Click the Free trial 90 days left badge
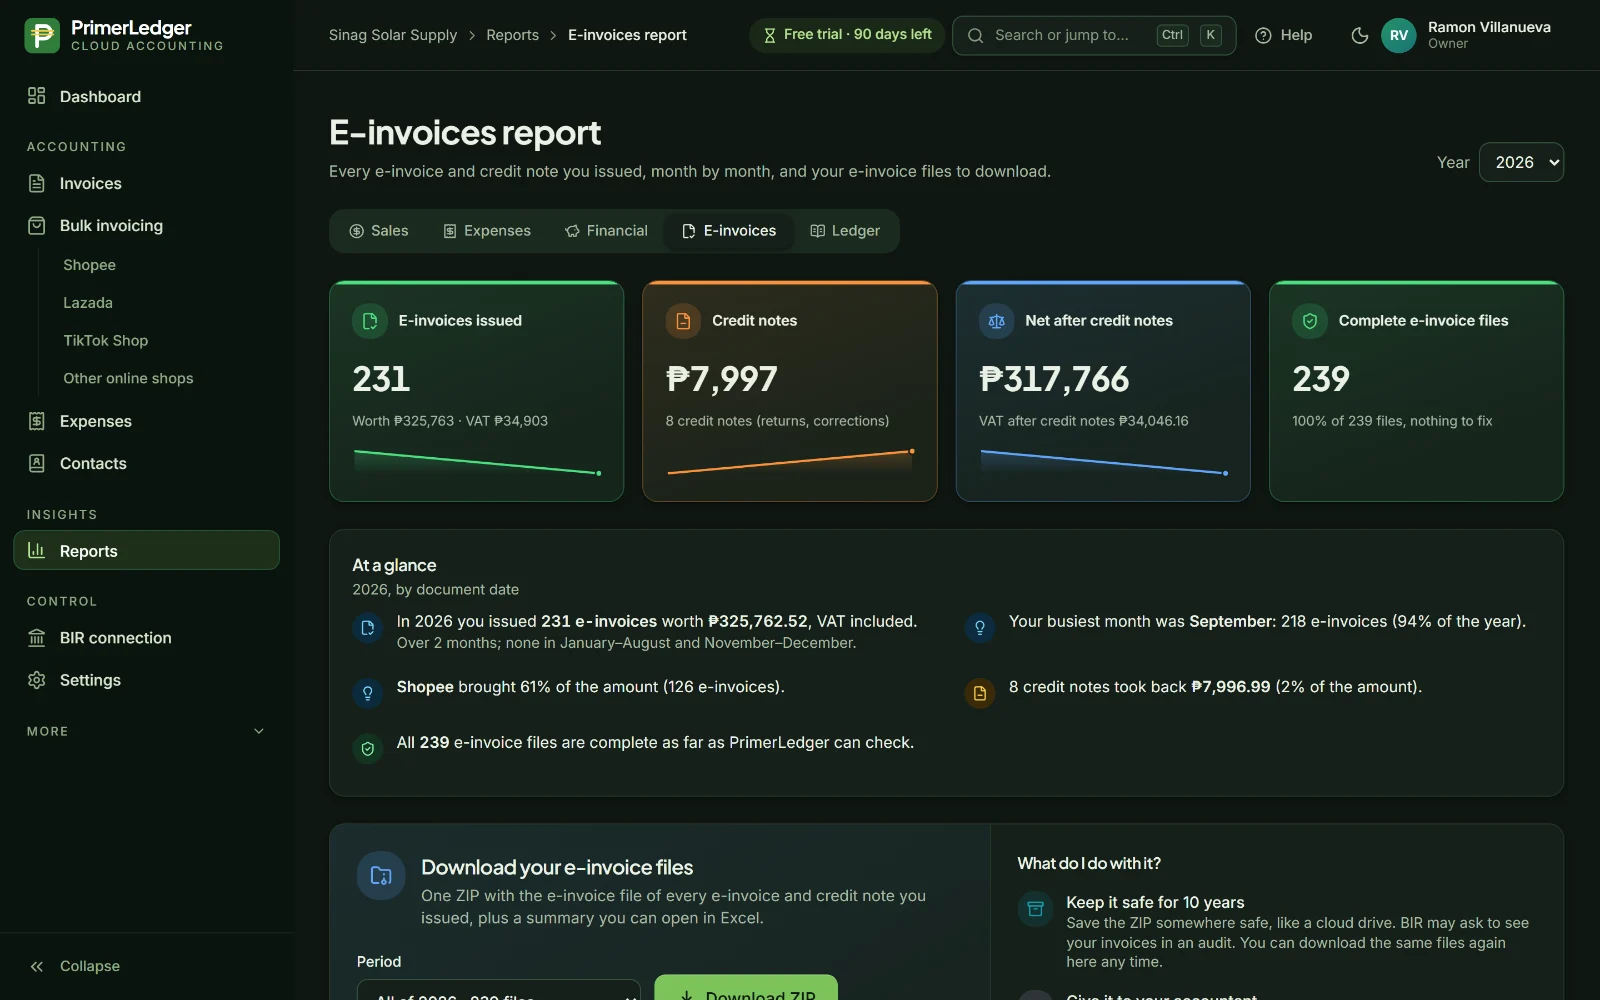Screen dimensions: 1600x1000 click(x=847, y=35)
